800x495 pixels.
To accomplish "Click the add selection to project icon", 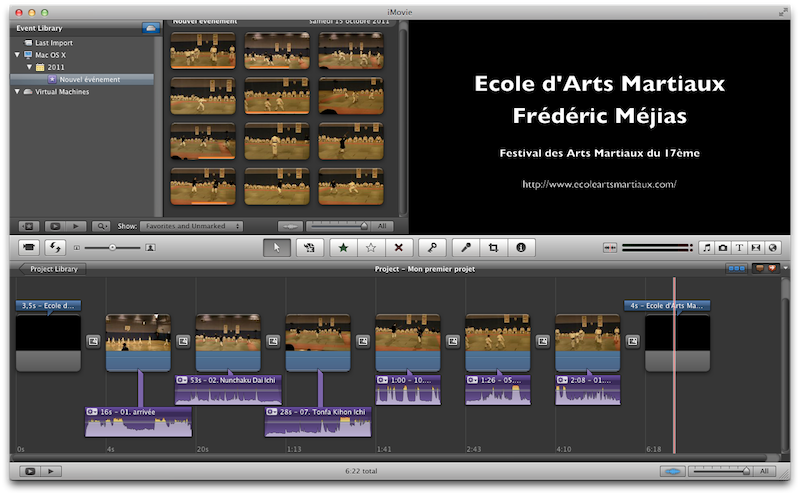I will [309, 248].
